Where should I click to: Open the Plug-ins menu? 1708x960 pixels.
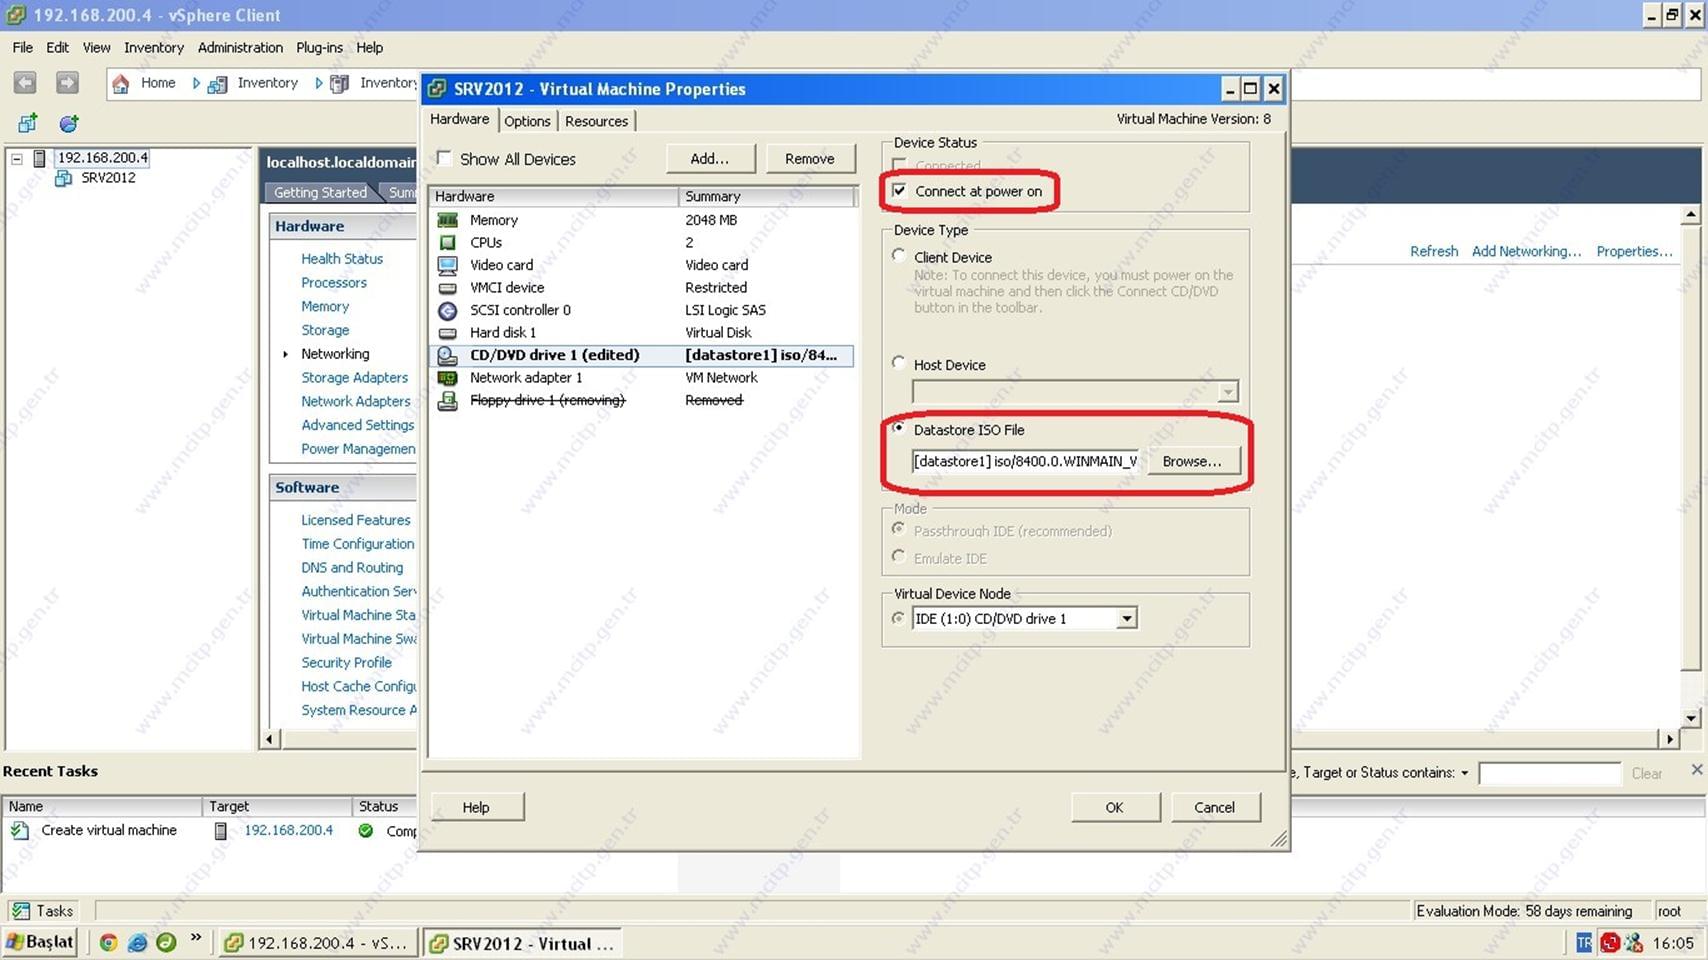click(319, 47)
